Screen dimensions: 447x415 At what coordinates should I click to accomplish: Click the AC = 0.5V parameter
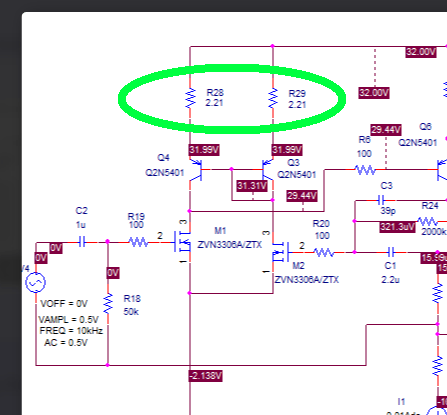pyautogui.click(x=66, y=343)
